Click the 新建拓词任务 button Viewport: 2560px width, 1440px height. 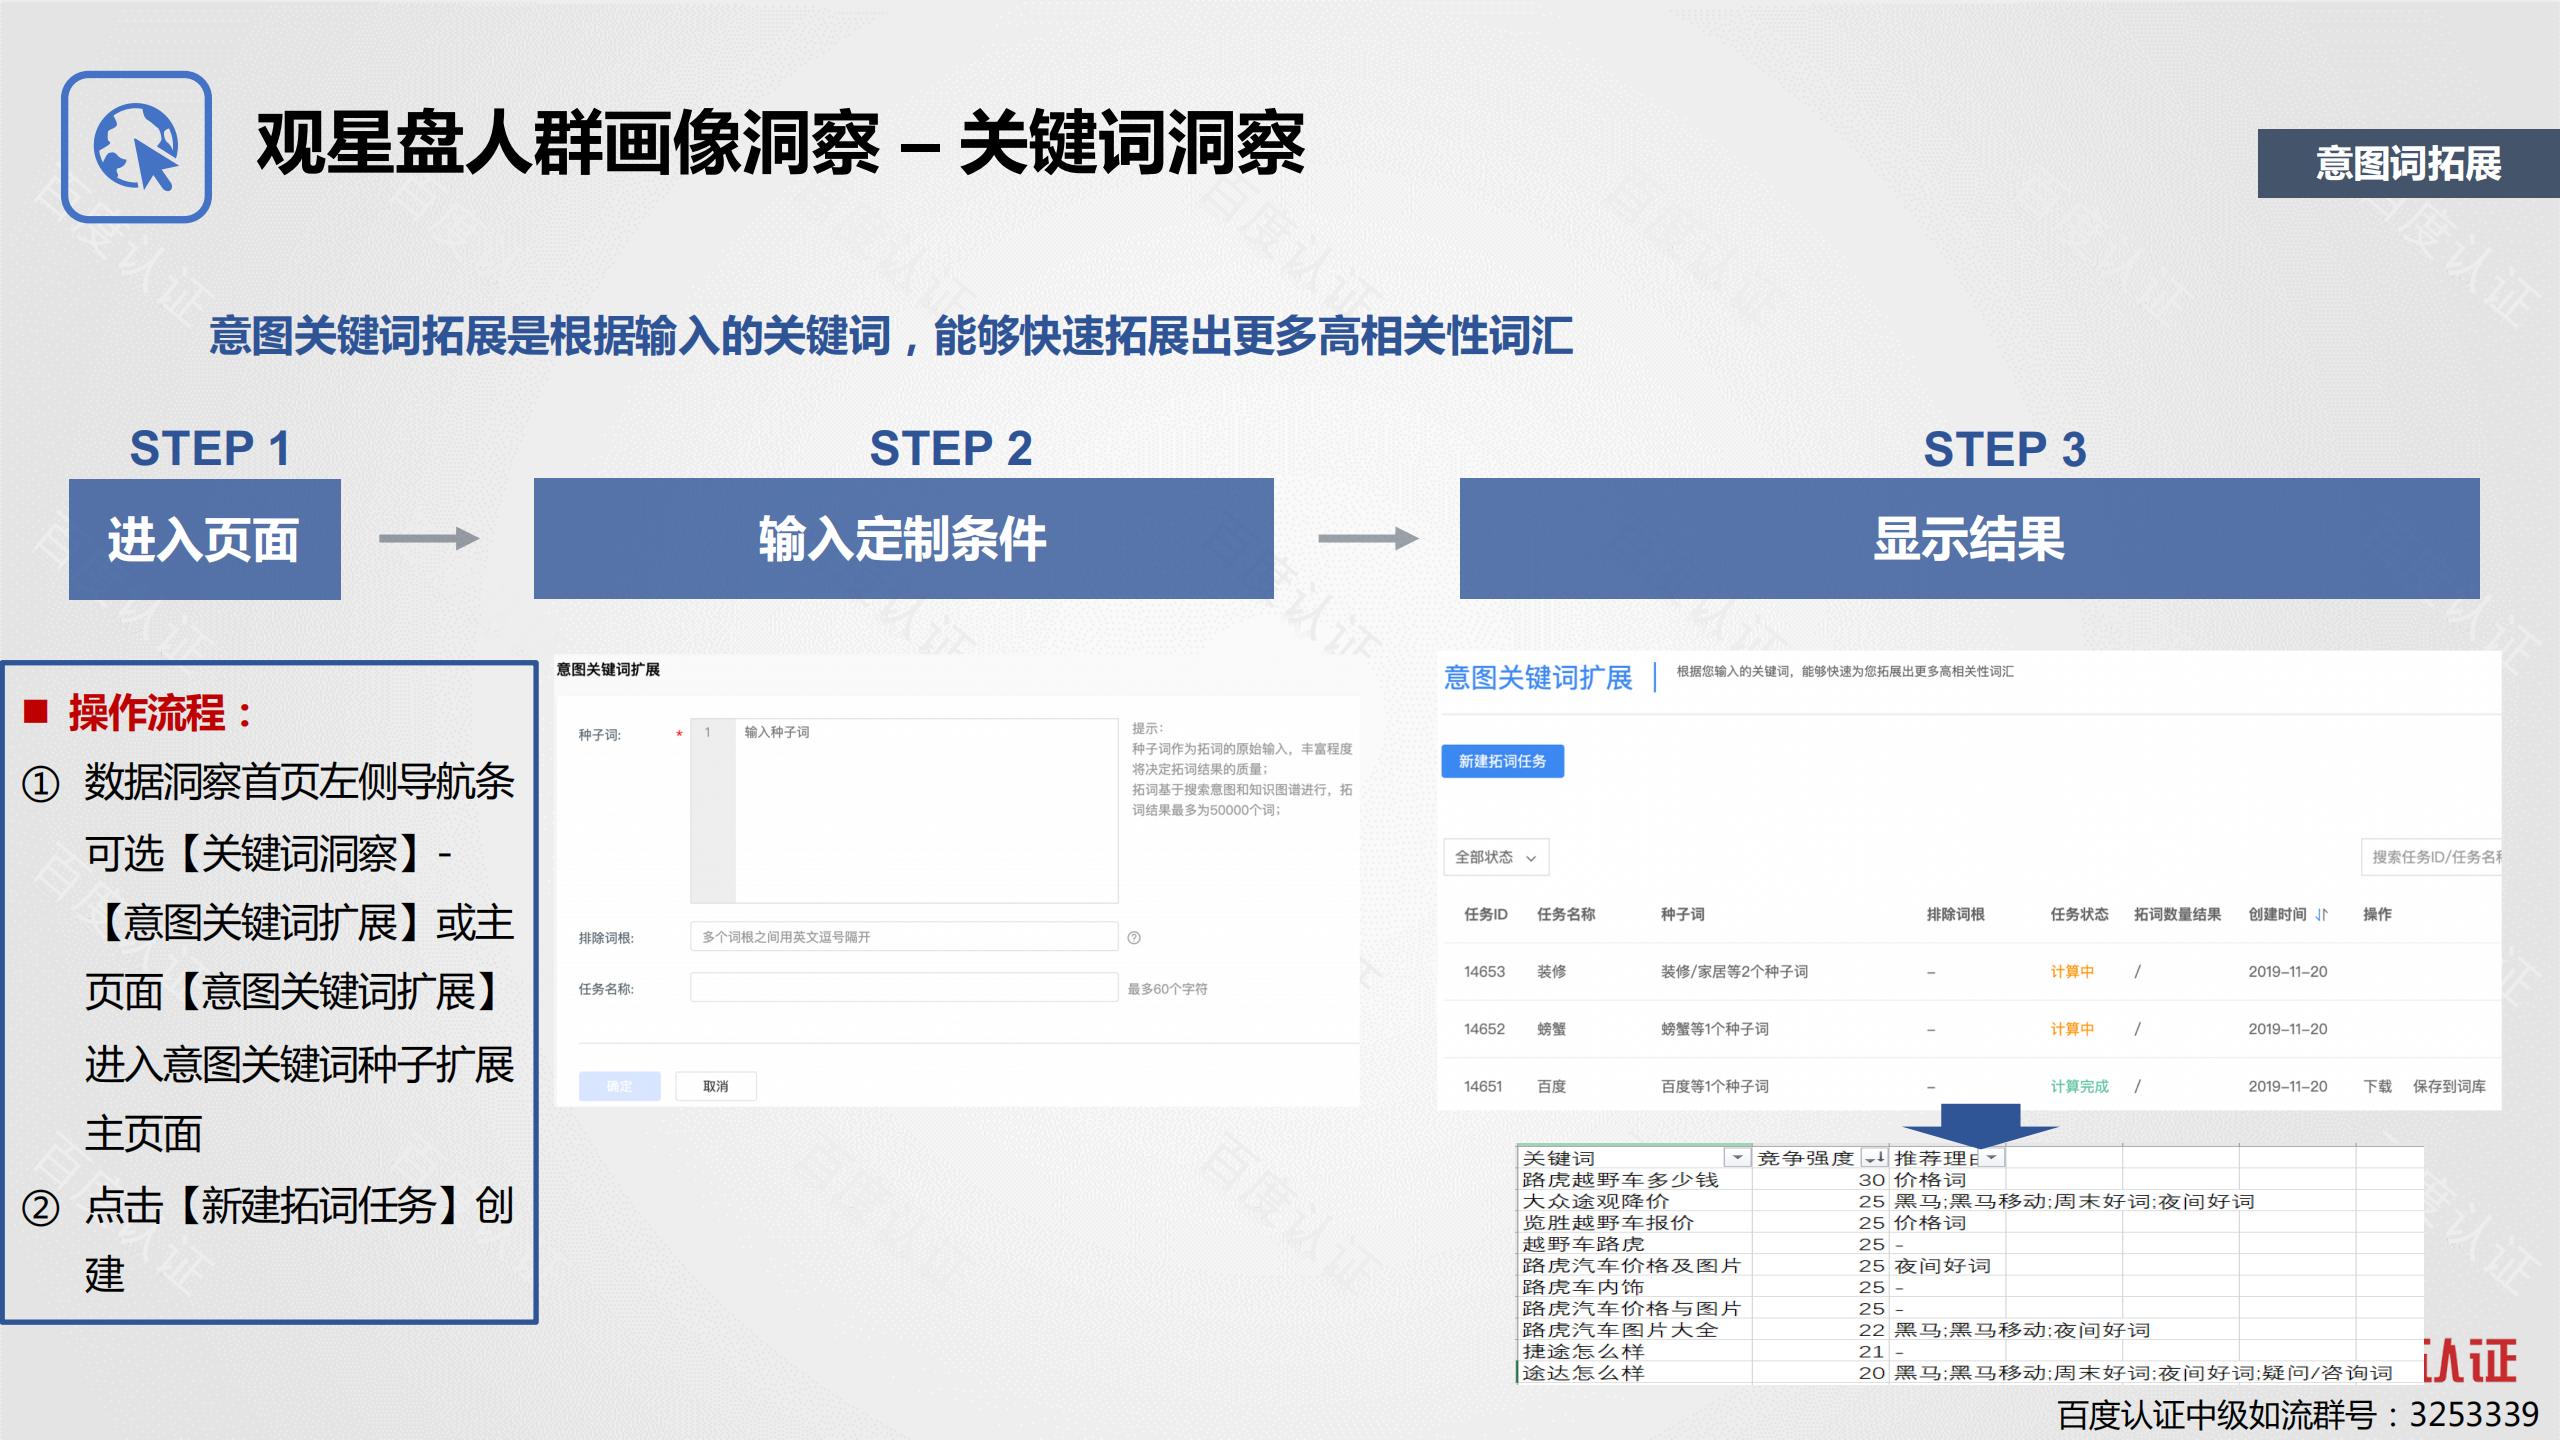click(x=1502, y=762)
